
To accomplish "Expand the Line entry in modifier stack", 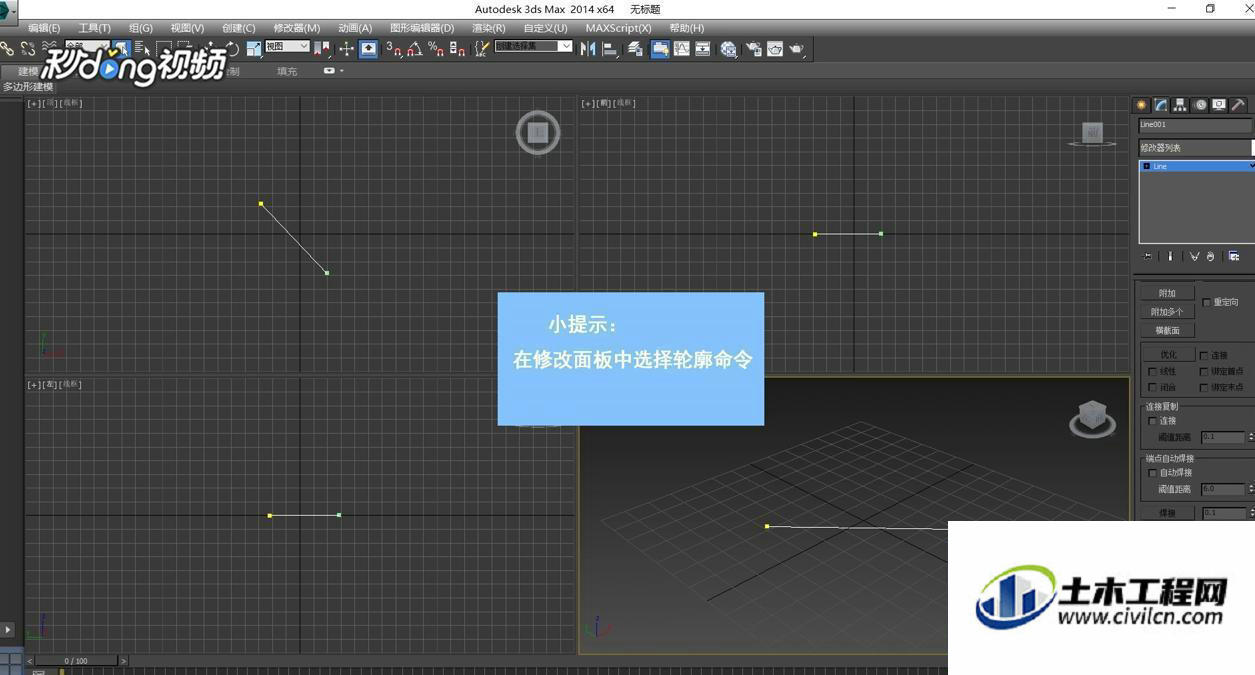I will pyautogui.click(x=1146, y=166).
